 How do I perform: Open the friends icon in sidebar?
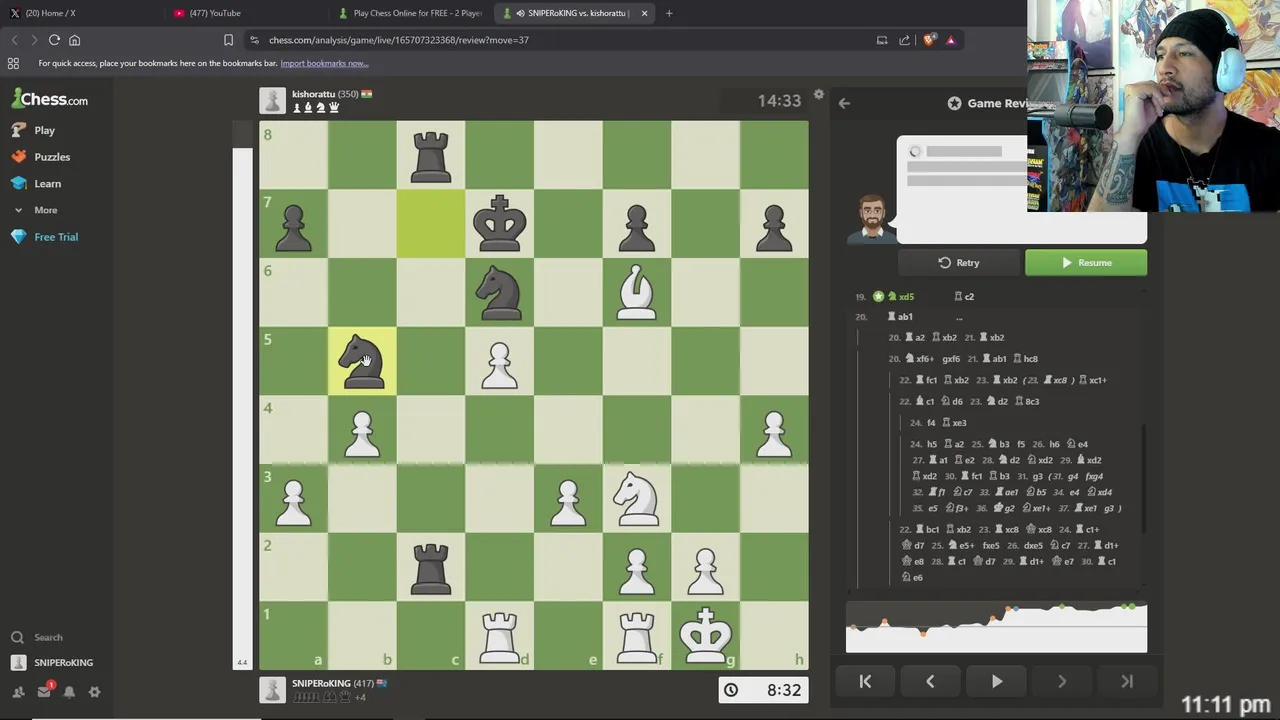pyautogui.click(x=18, y=692)
